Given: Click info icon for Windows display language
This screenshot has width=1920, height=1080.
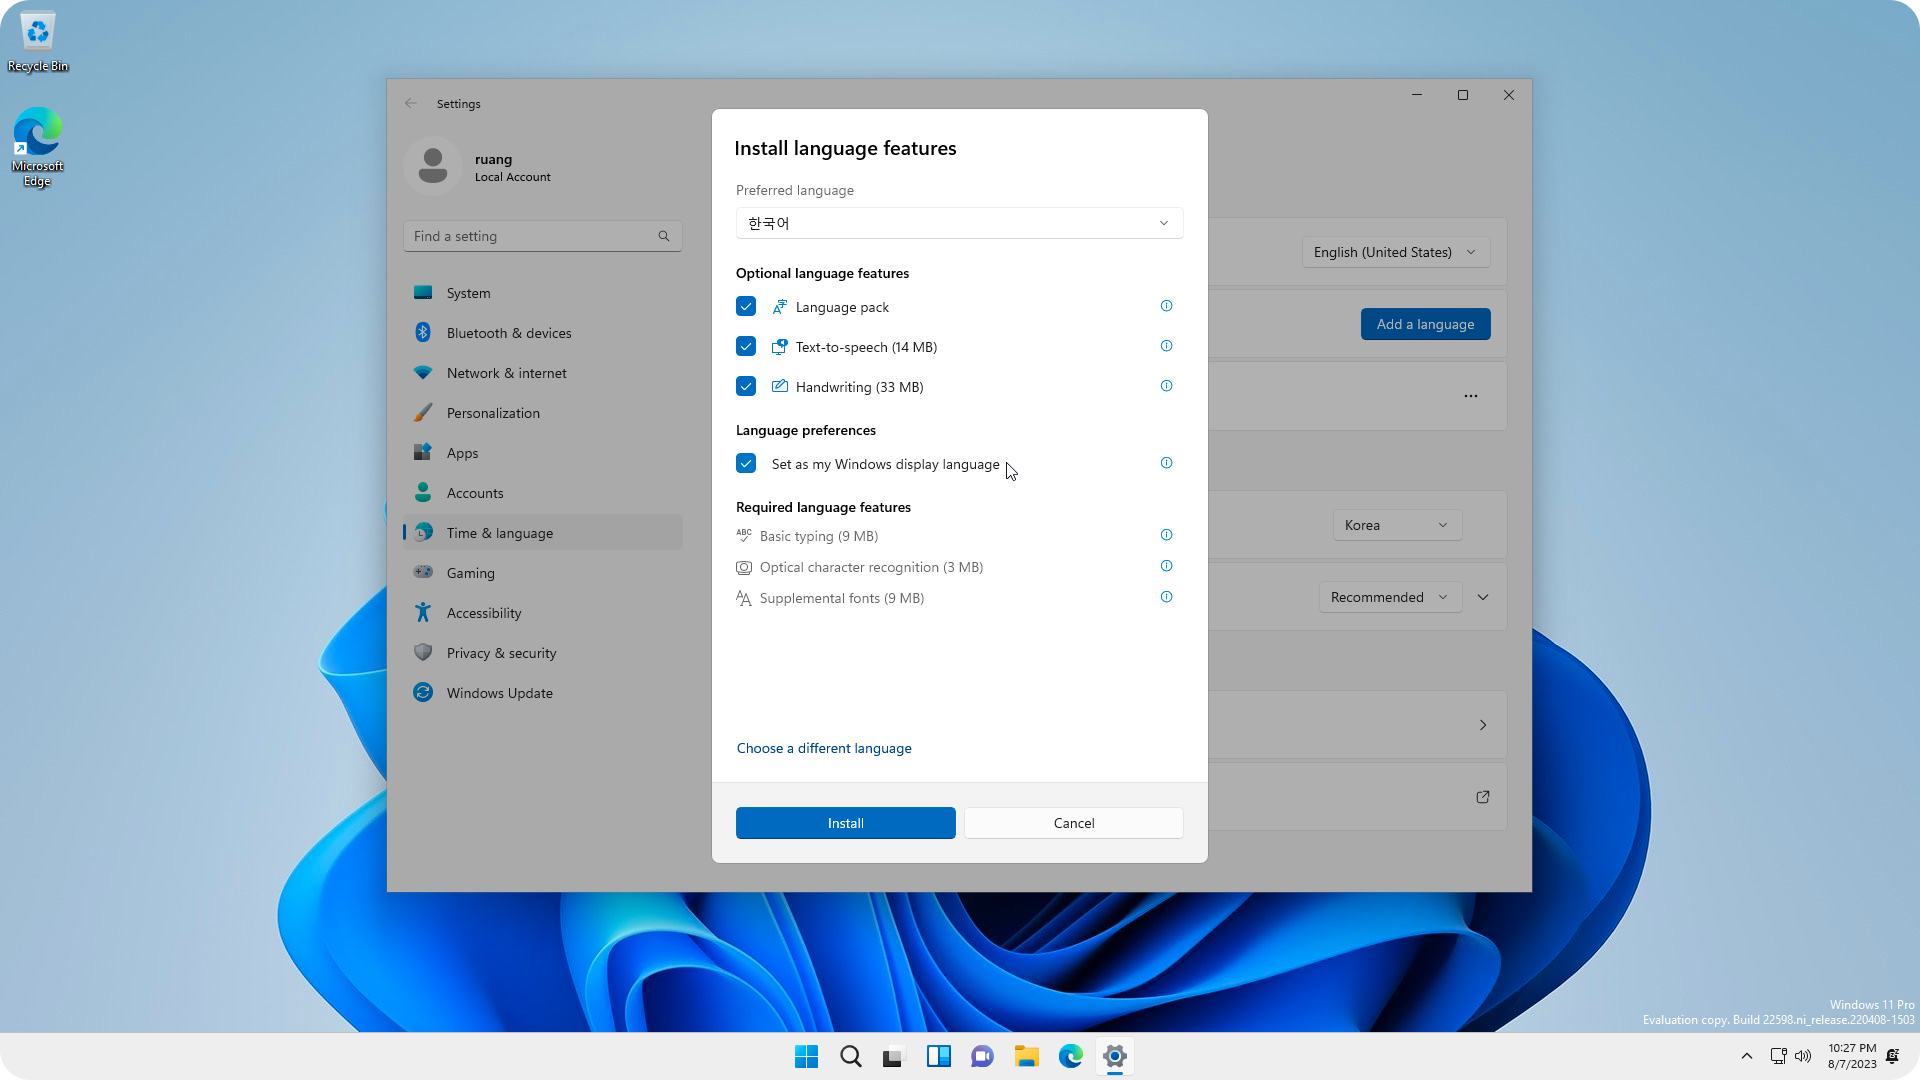Looking at the screenshot, I should (x=1166, y=463).
